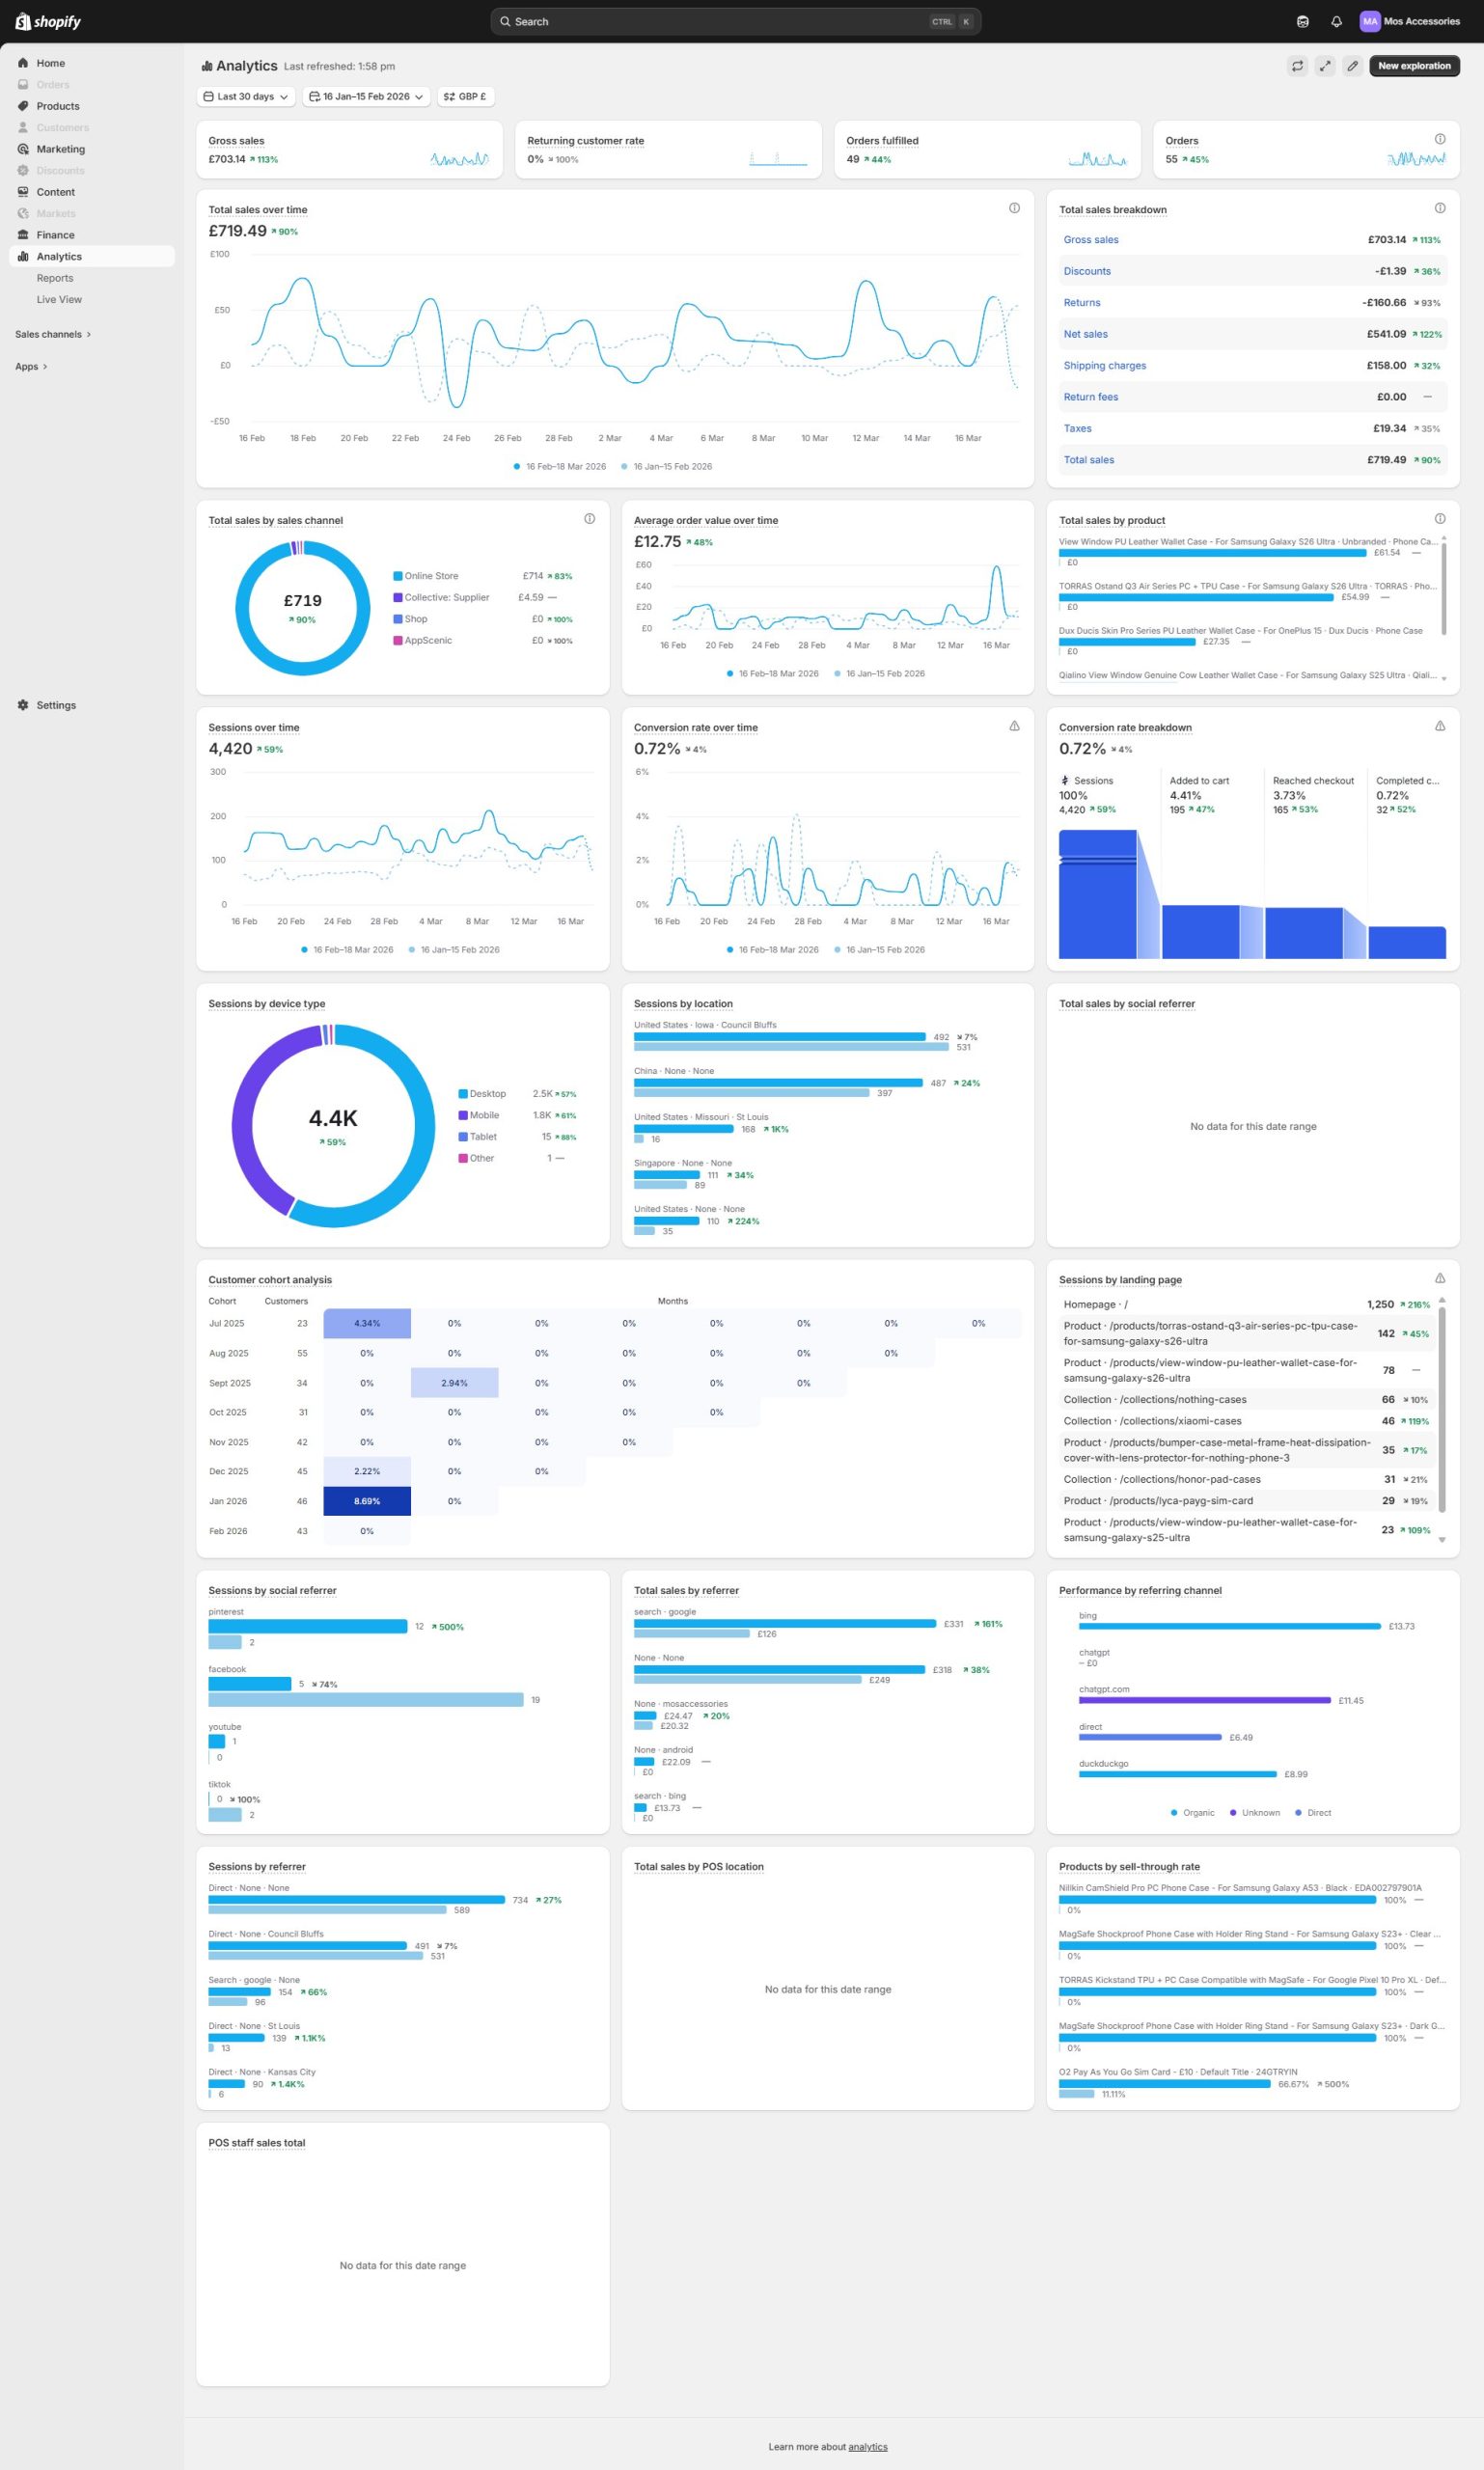This screenshot has width=1484, height=2470.
Task: Expand the Apps section in sidebar
Action: coord(31,367)
